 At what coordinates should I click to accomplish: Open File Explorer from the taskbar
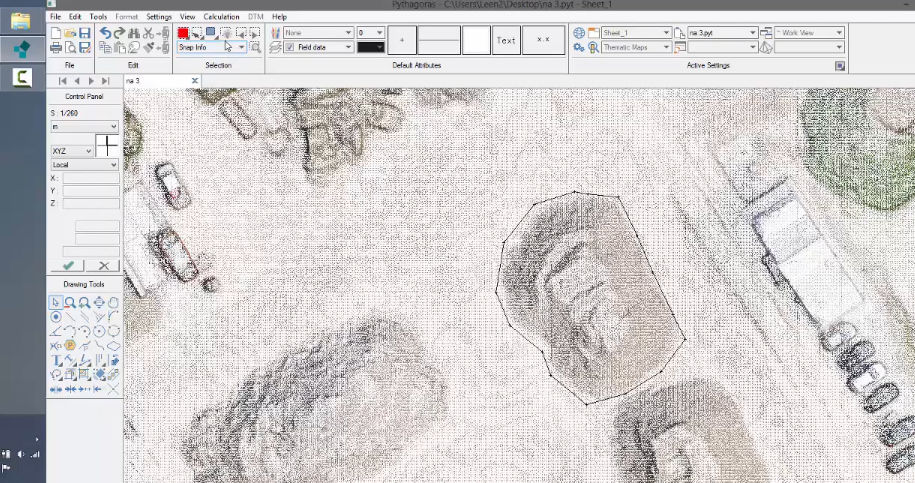coord(21,22)
